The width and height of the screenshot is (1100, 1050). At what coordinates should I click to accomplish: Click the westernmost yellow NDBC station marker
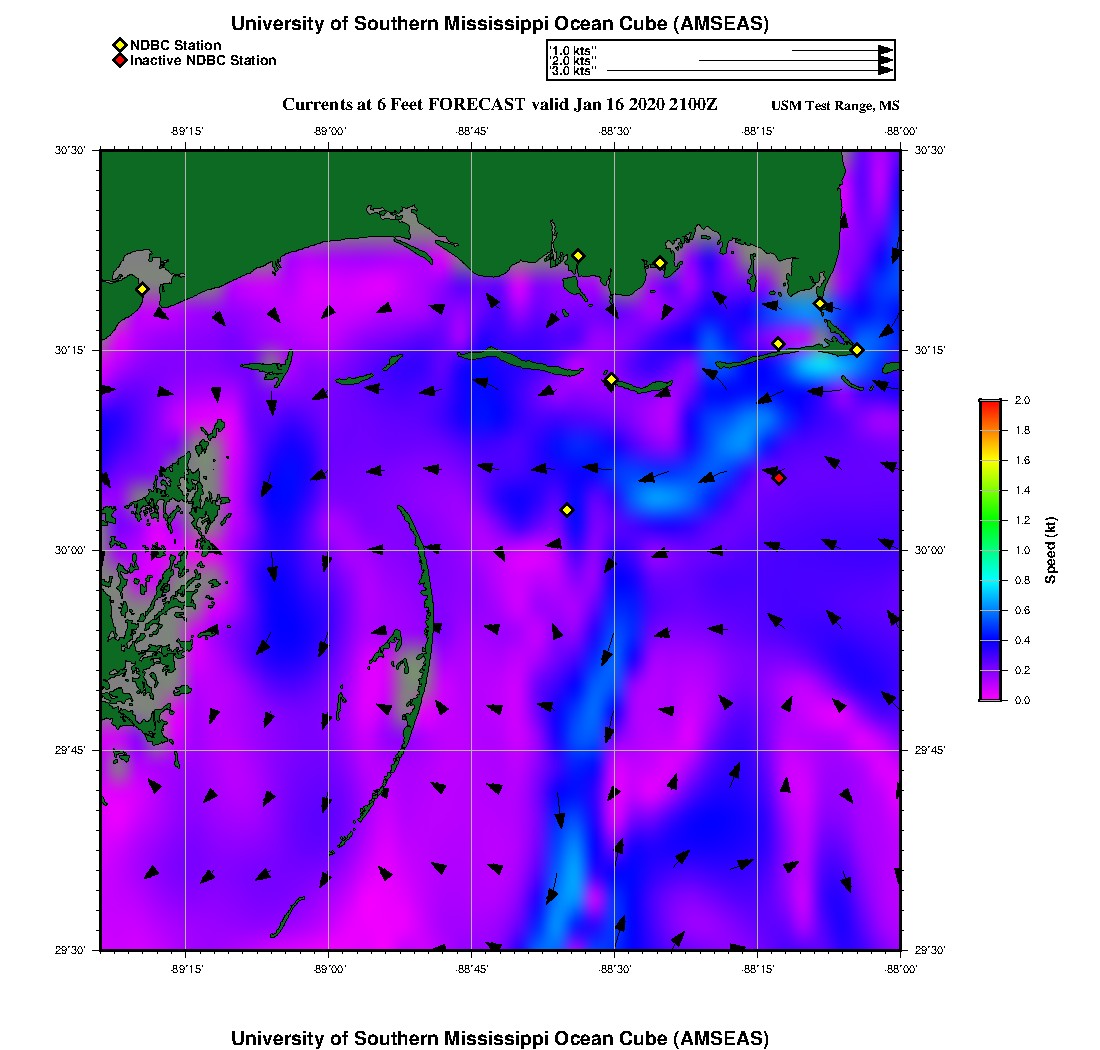click(x=142, y=289)
